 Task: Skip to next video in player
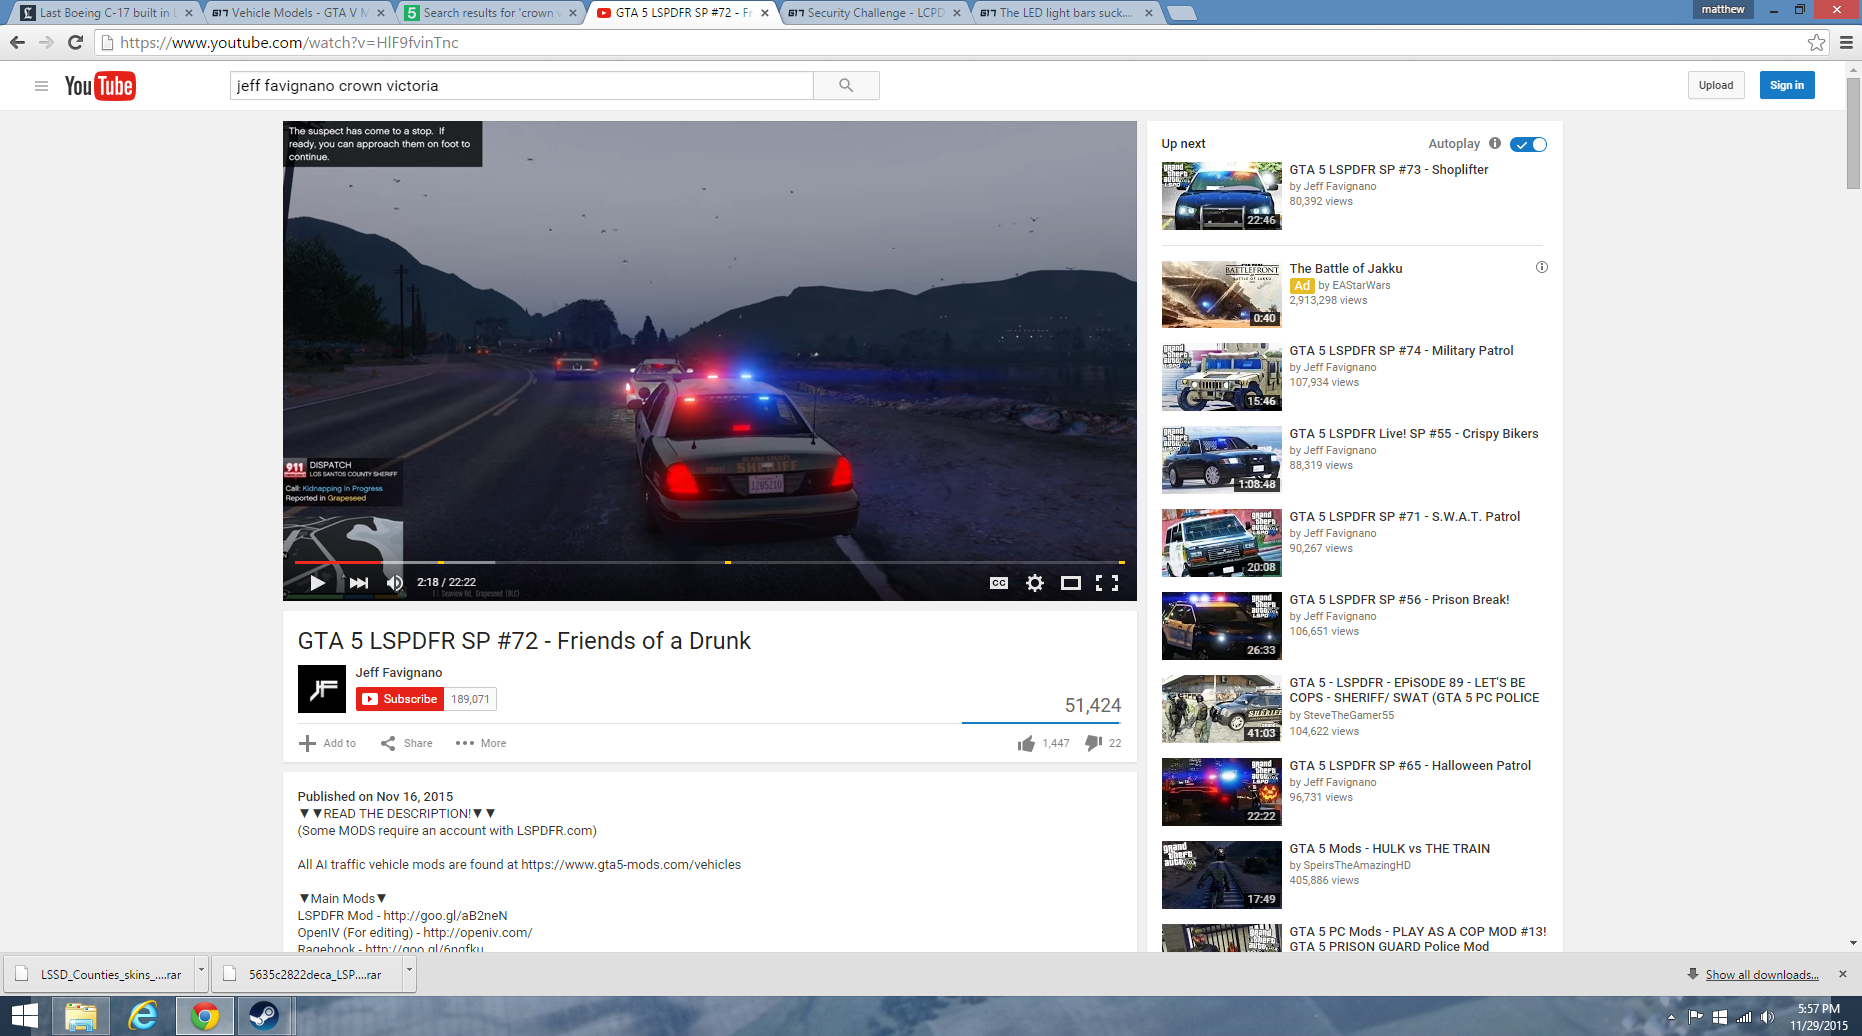pos(359,583)
